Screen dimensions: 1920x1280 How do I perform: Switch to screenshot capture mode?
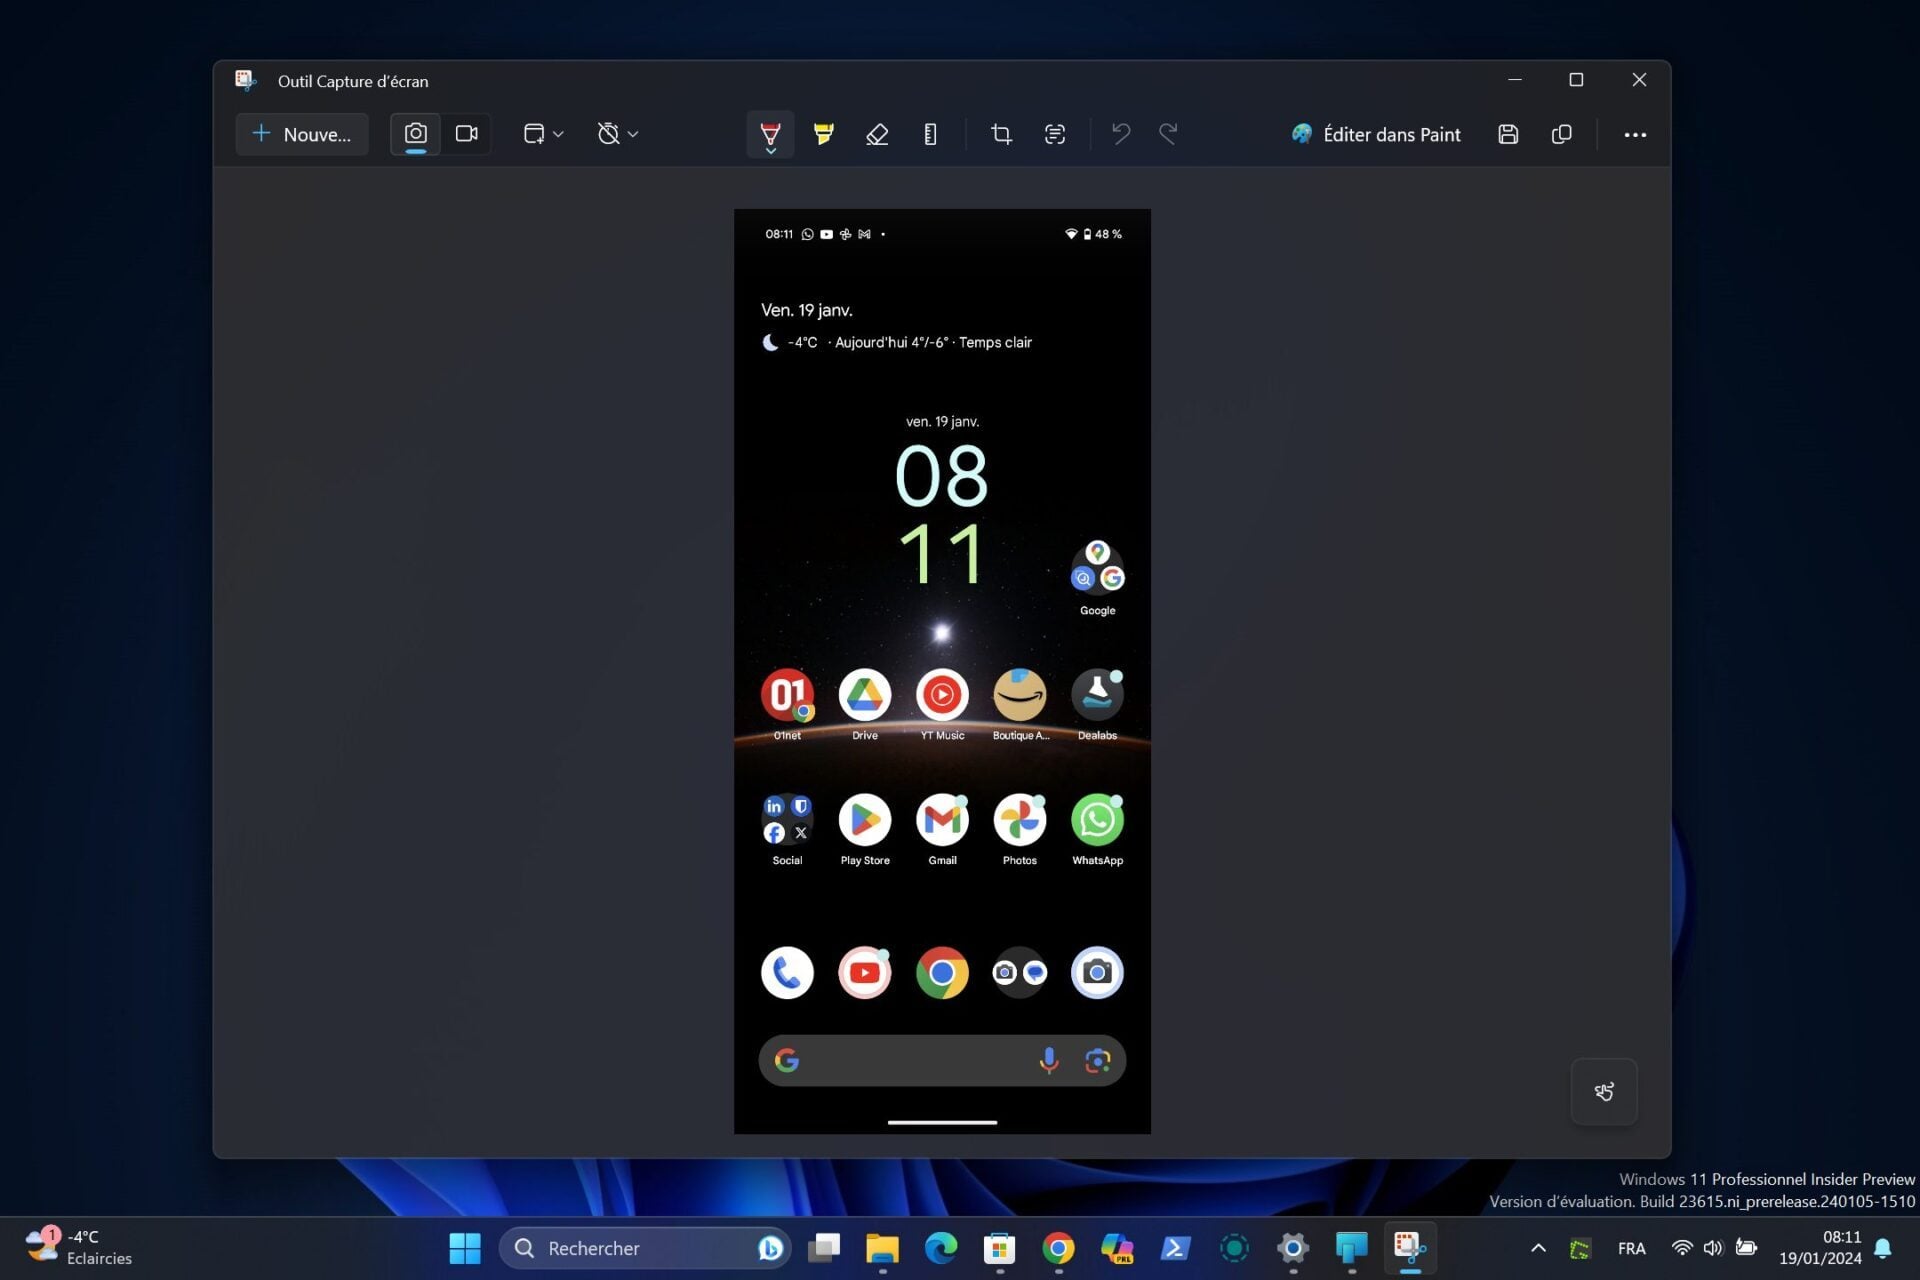click(x=415, y=134)
